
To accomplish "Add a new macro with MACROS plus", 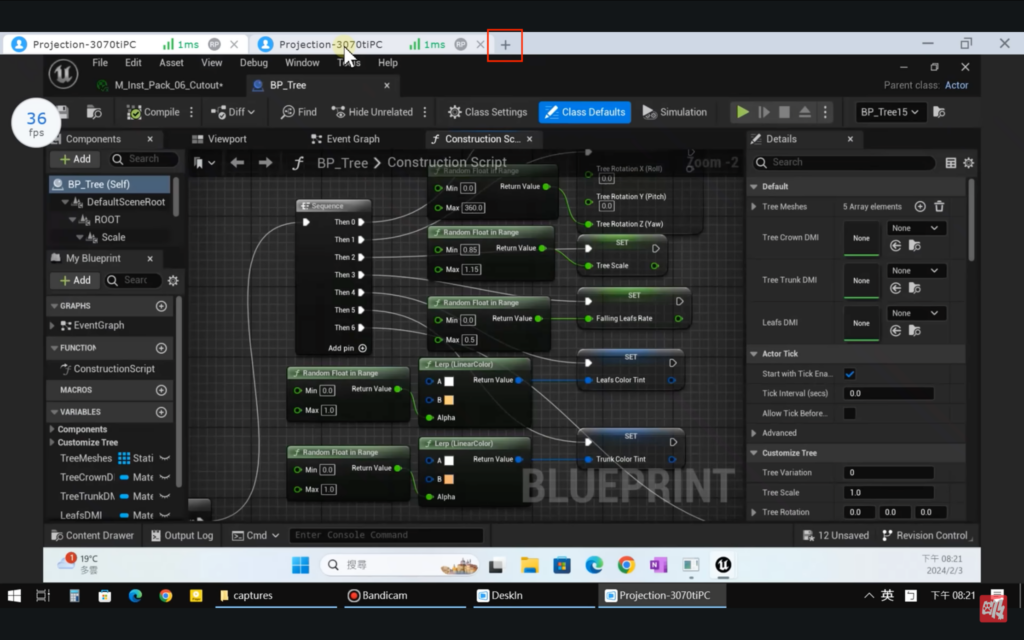I will 161,390.
